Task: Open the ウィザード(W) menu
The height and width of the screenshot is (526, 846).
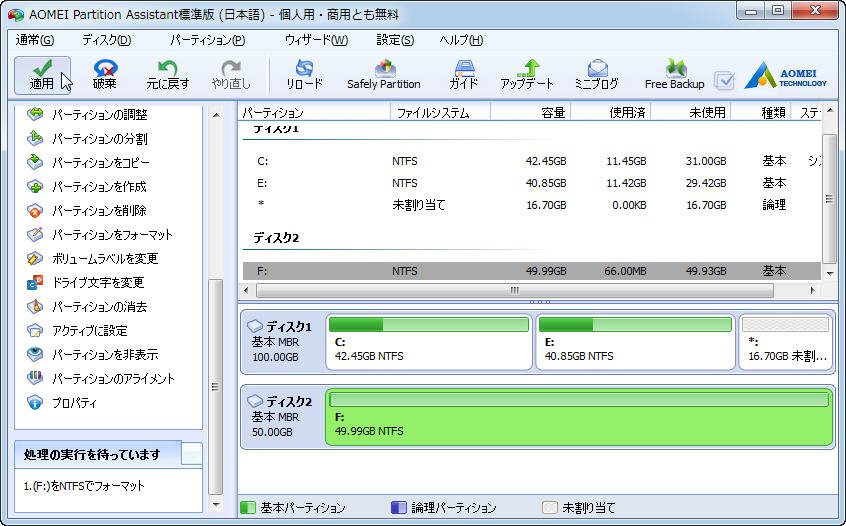Action: (x=316, y=40)
